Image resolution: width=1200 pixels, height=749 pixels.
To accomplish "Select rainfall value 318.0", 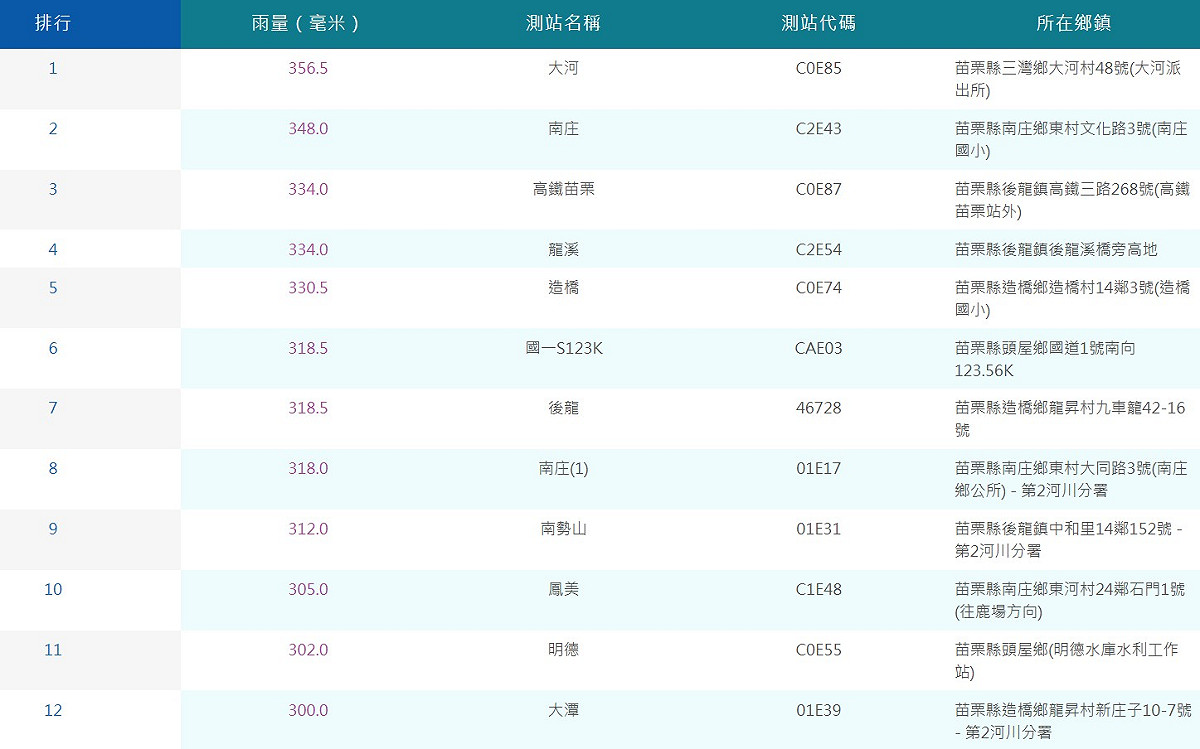I will 308,469.
